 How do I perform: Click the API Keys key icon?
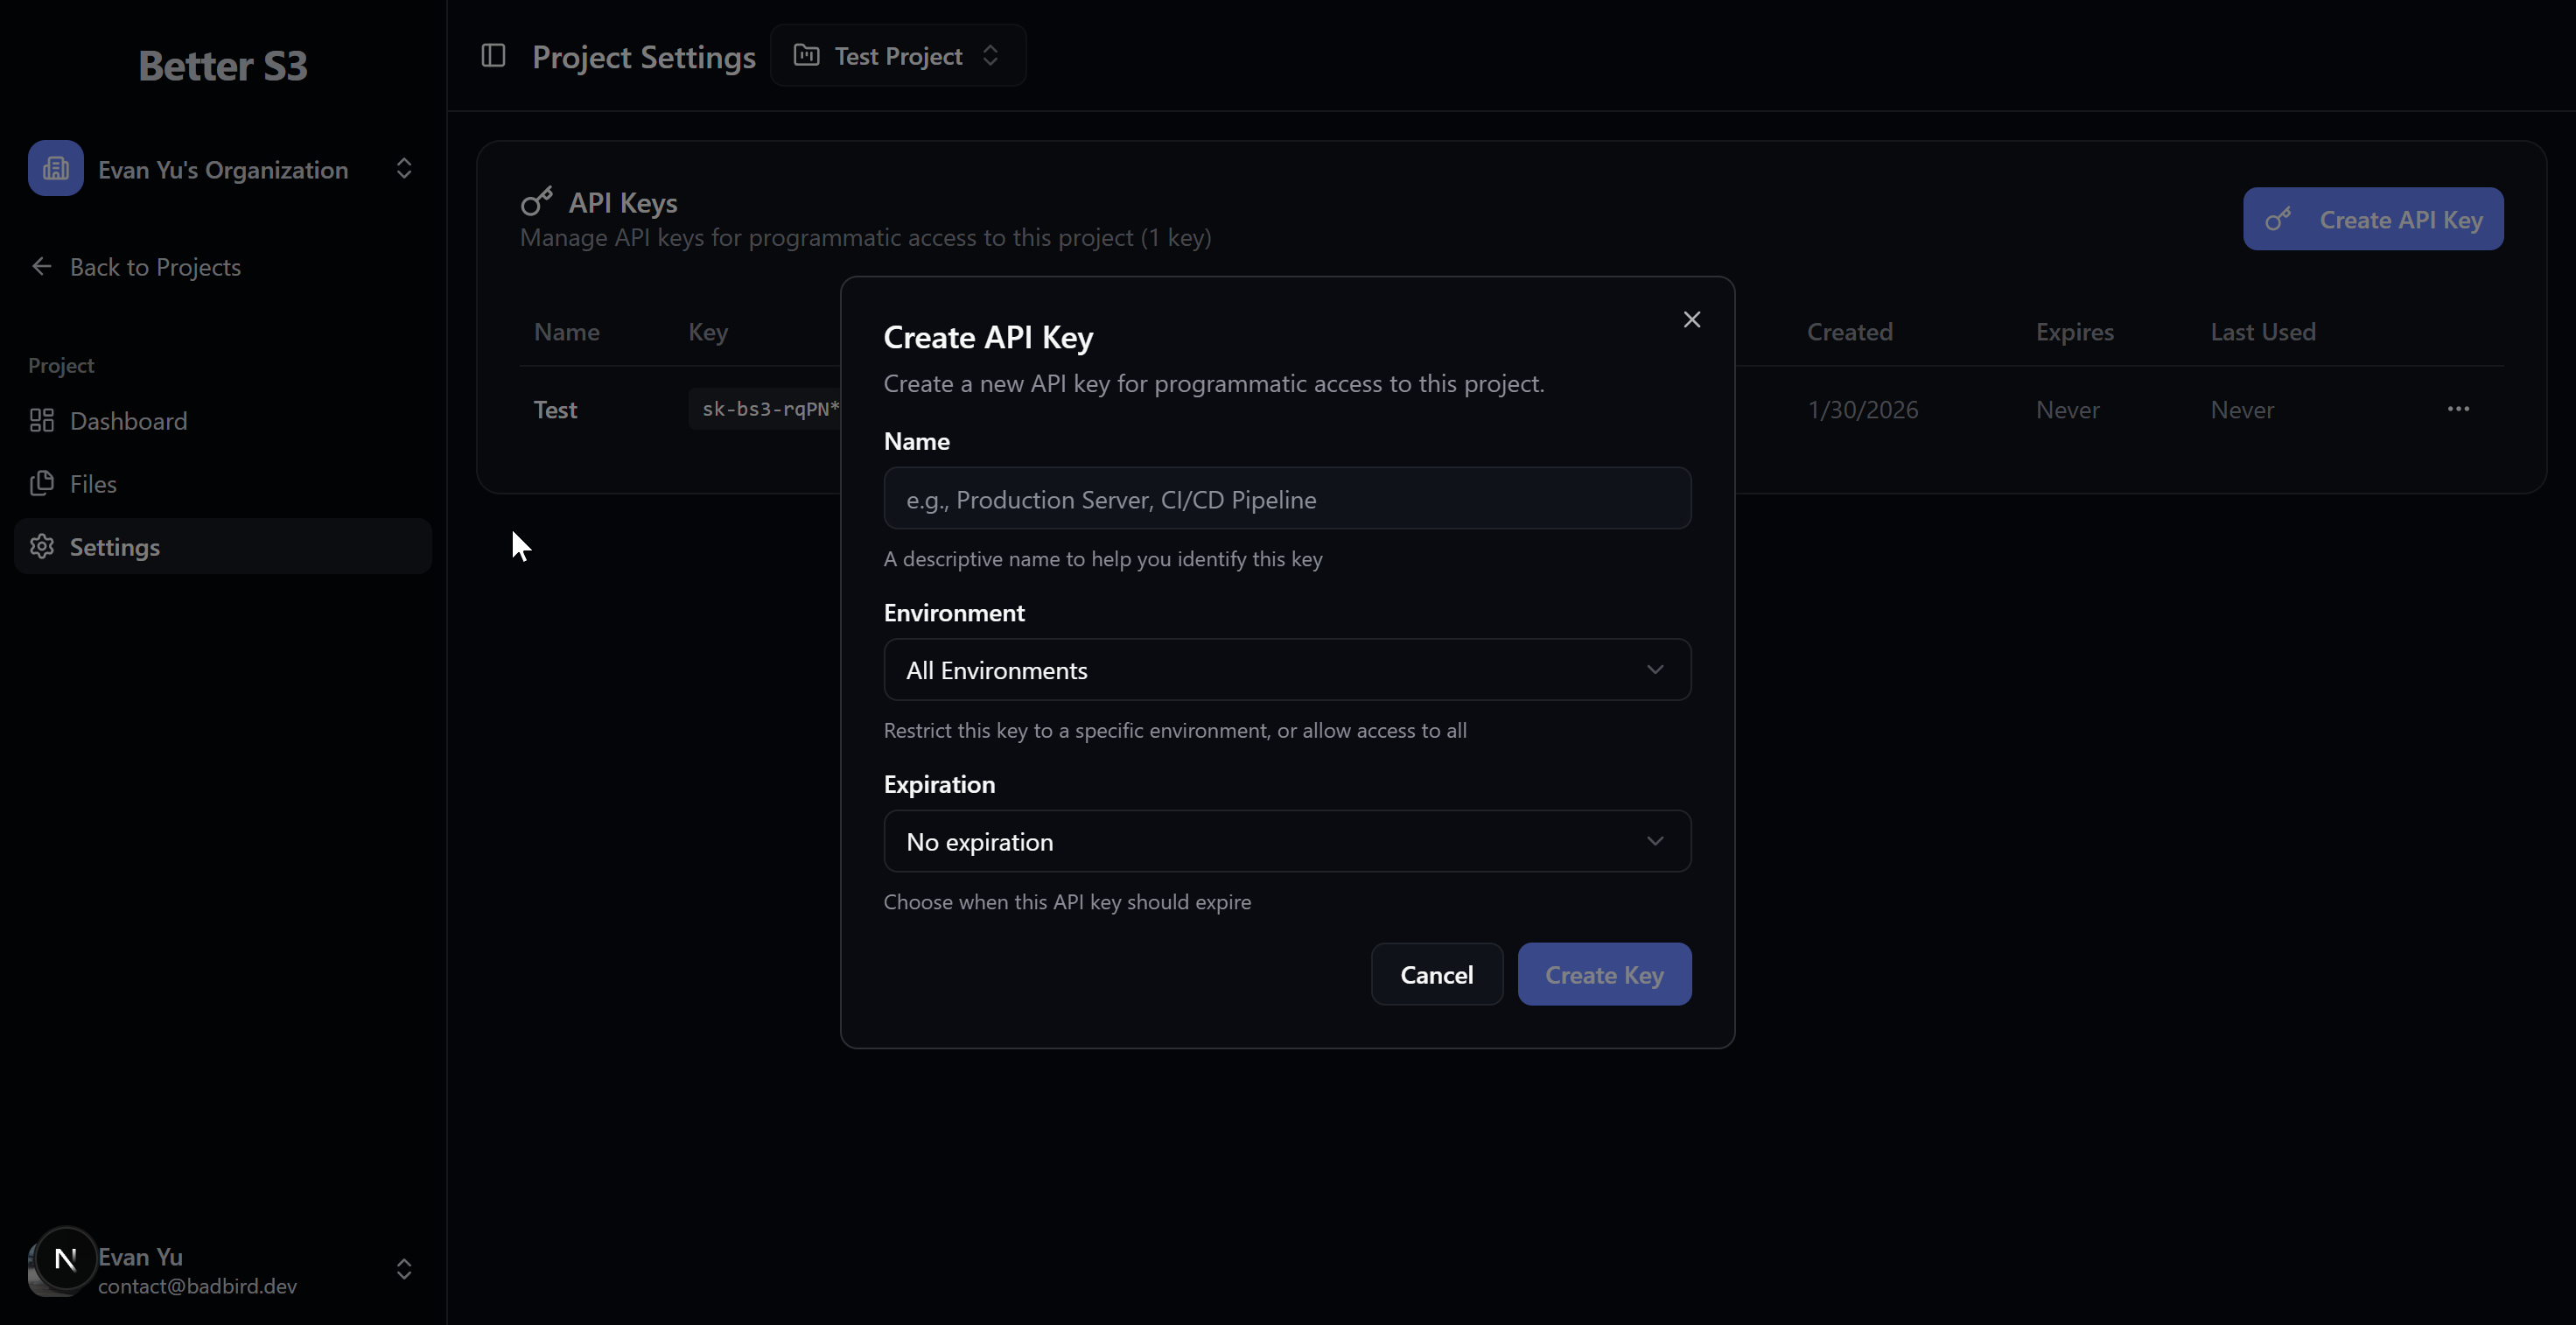(x=537, y=202)
